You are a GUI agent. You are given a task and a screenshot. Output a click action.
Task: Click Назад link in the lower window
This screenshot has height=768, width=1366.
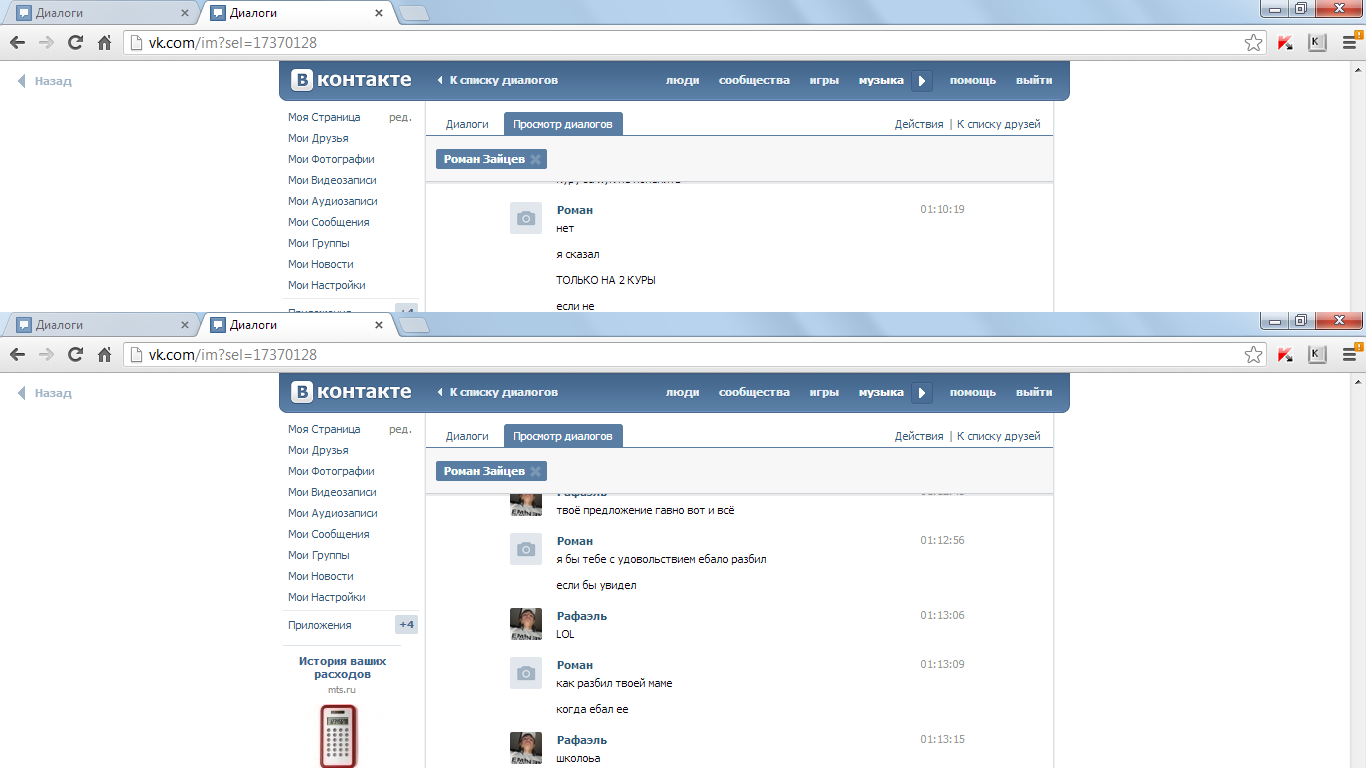45,393
